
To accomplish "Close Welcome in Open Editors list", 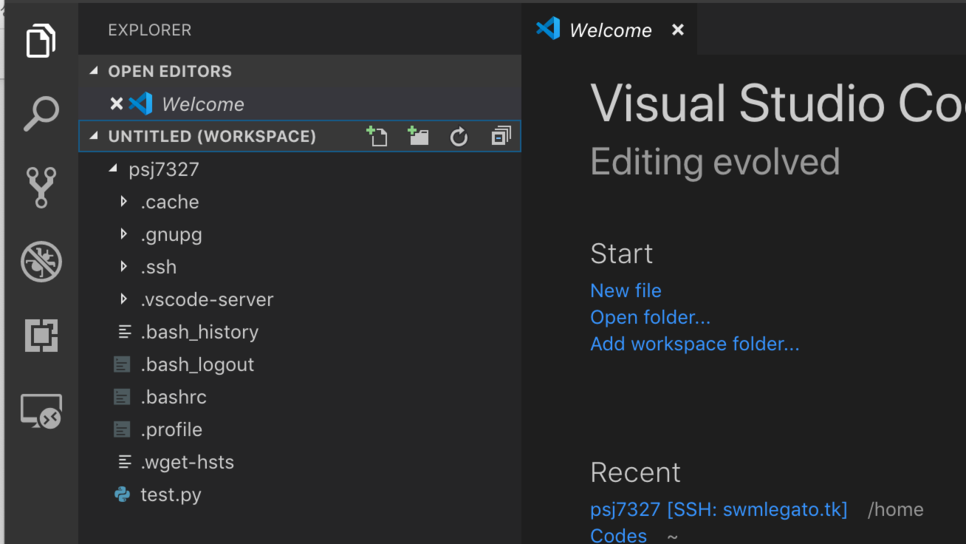I will (116, 104).
